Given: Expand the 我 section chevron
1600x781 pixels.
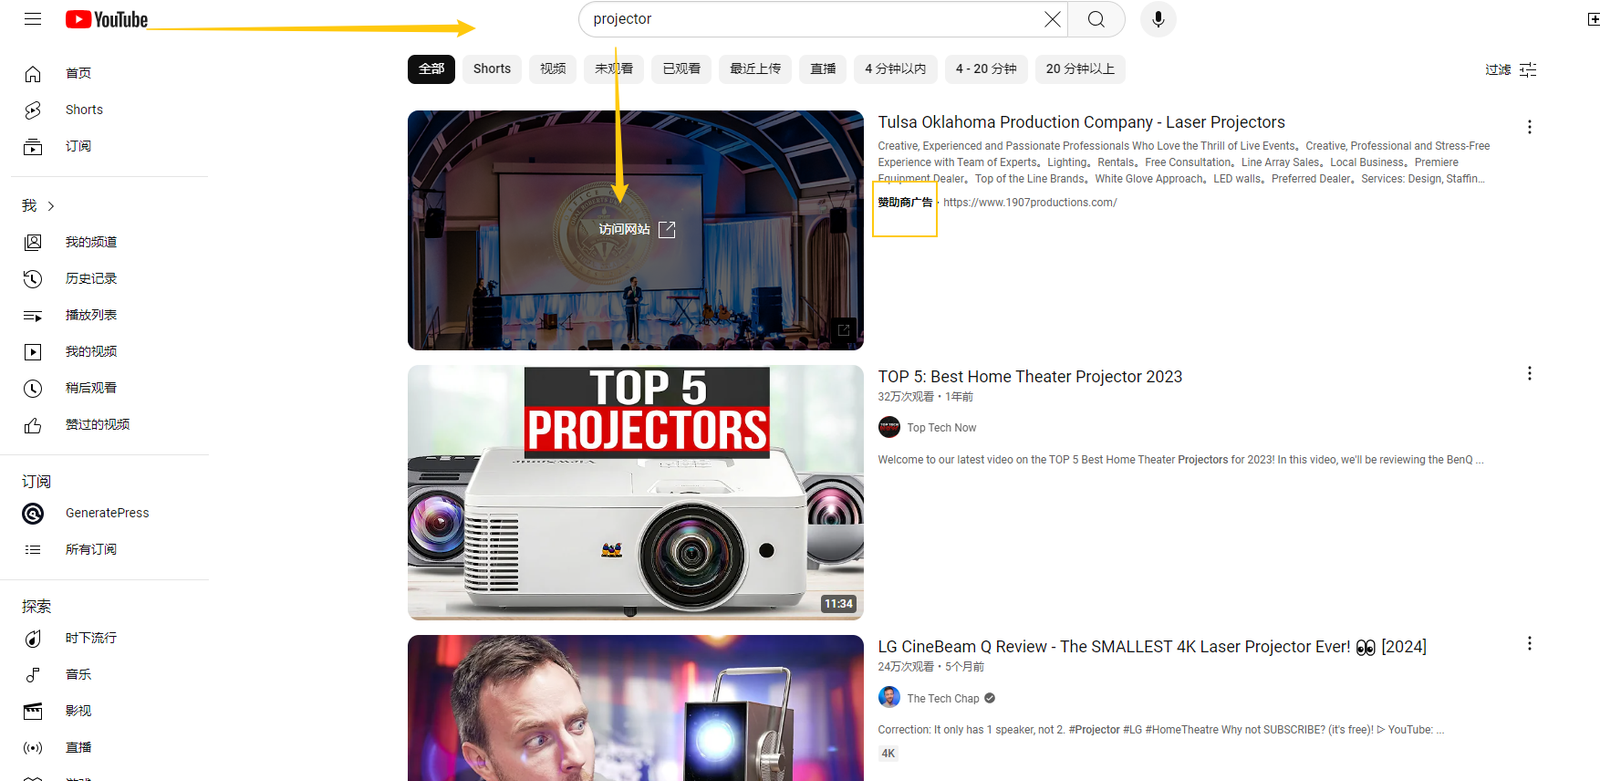Looking at the screenshot, I should point(51,206).
